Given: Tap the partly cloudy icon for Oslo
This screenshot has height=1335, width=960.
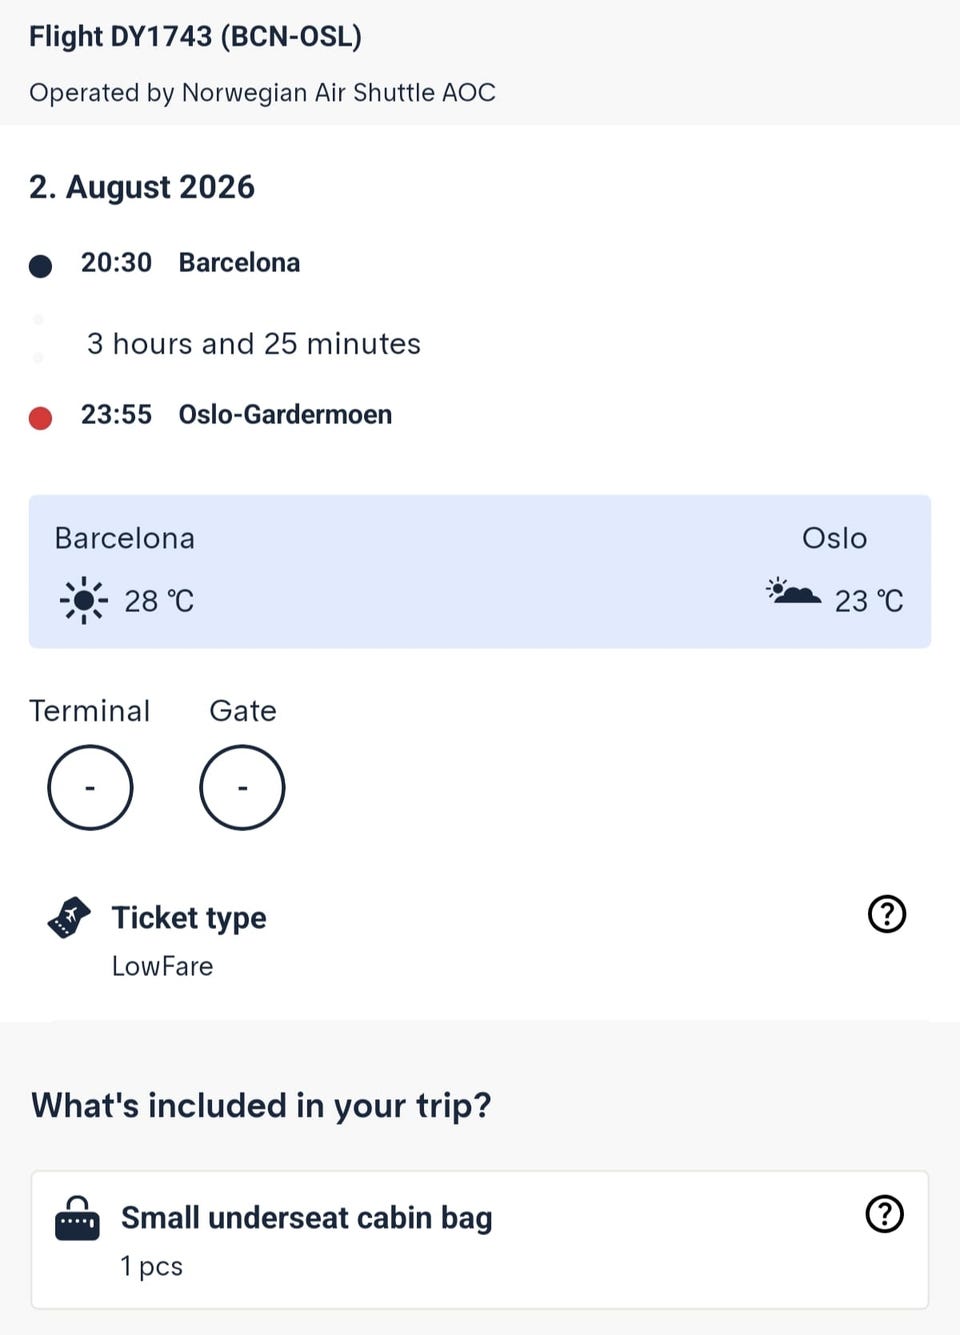Looking at the screenshot, I should 793,591.
